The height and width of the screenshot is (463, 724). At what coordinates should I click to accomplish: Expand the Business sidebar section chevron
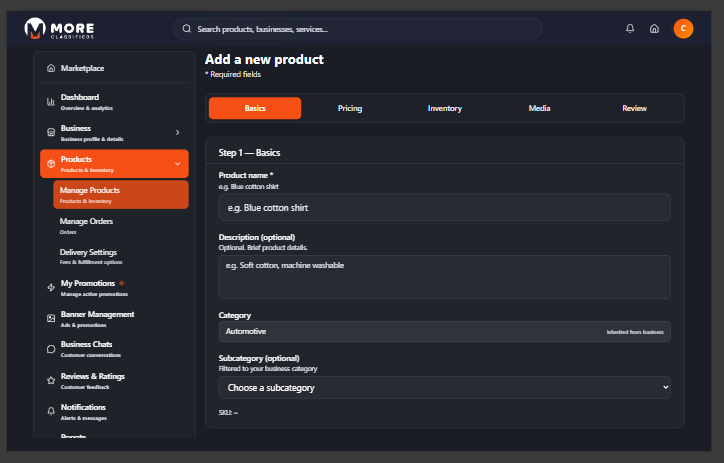[x=177, y=132]
